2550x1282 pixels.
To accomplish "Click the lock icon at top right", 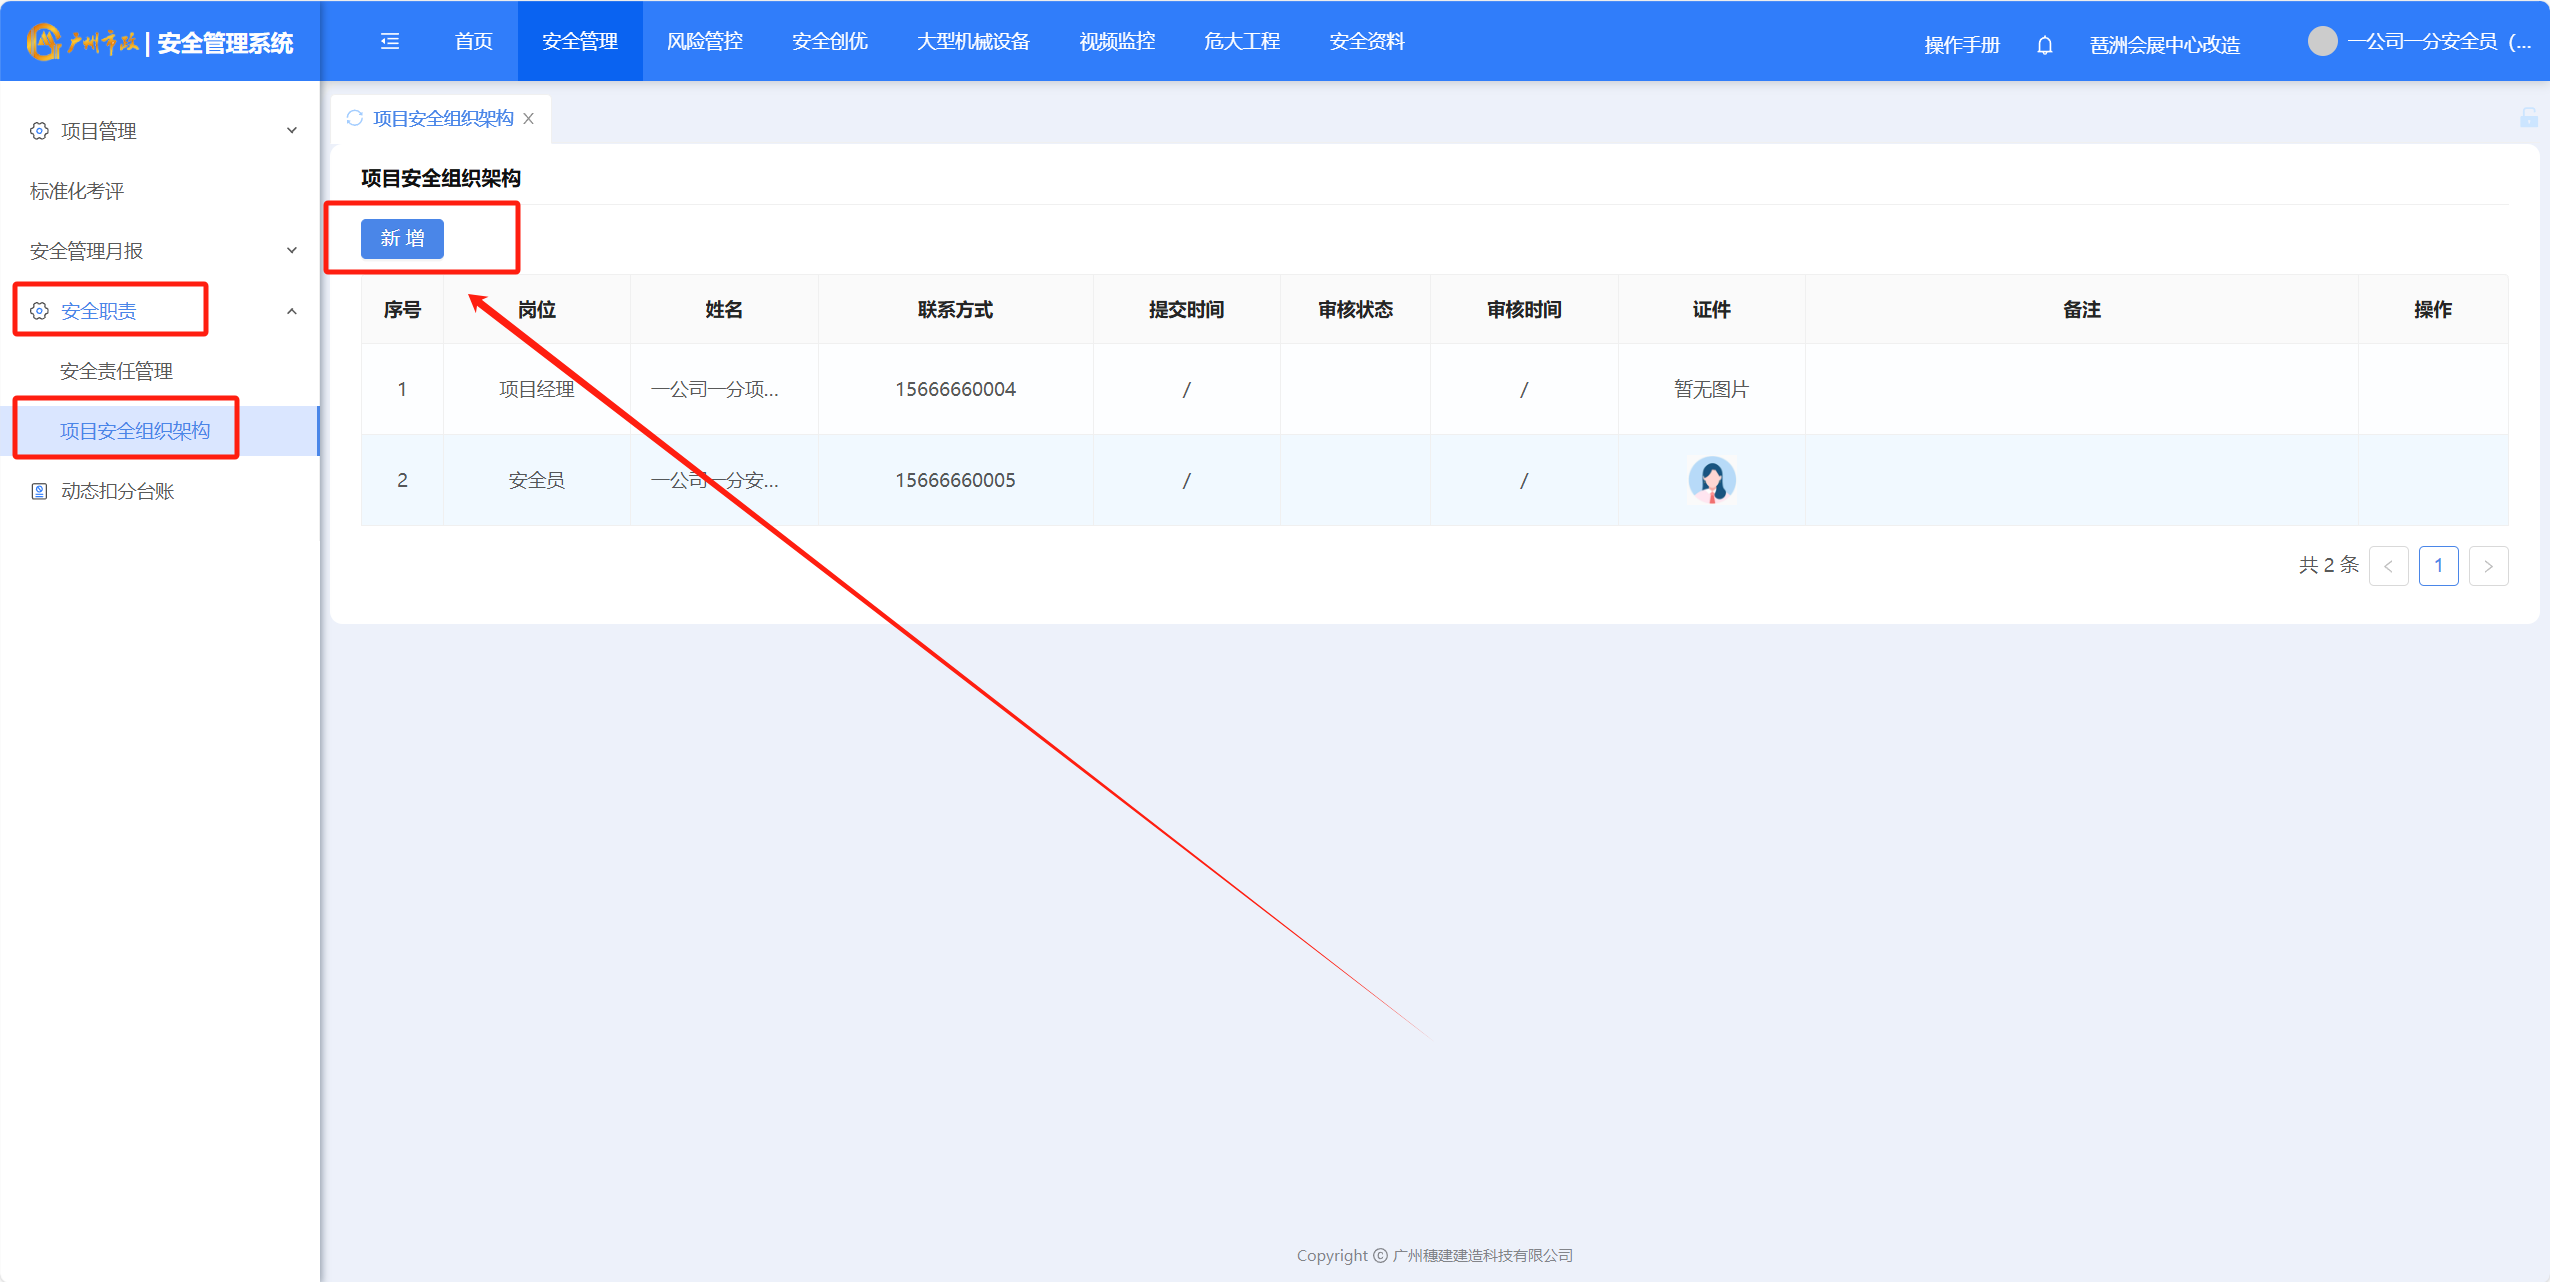I will tap(2528, 118).
